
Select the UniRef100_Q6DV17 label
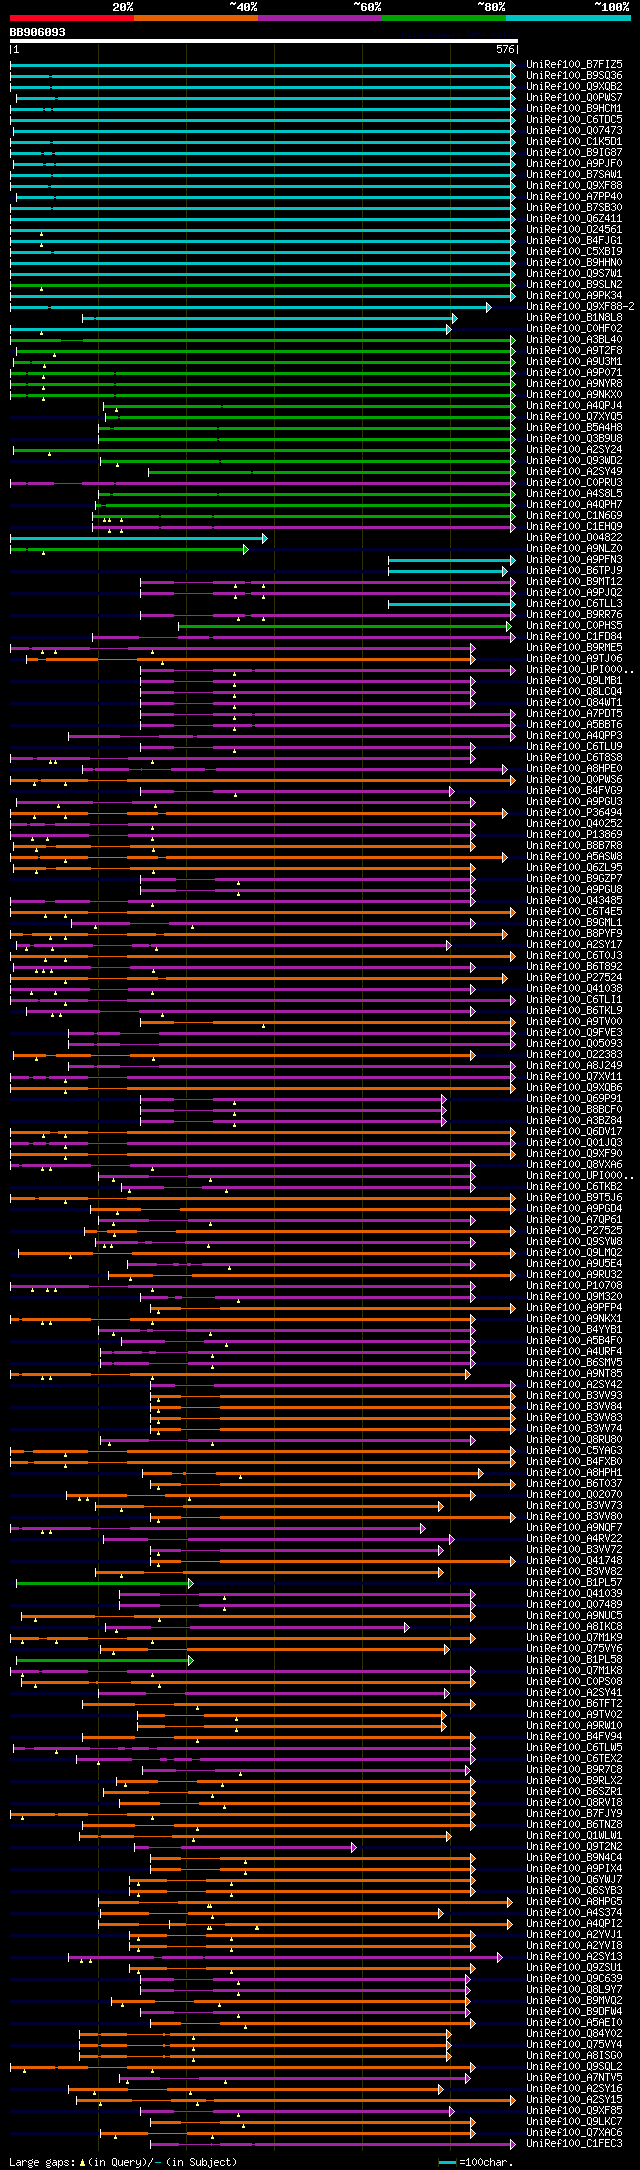pyautogui.click(x=574, y=1131)
